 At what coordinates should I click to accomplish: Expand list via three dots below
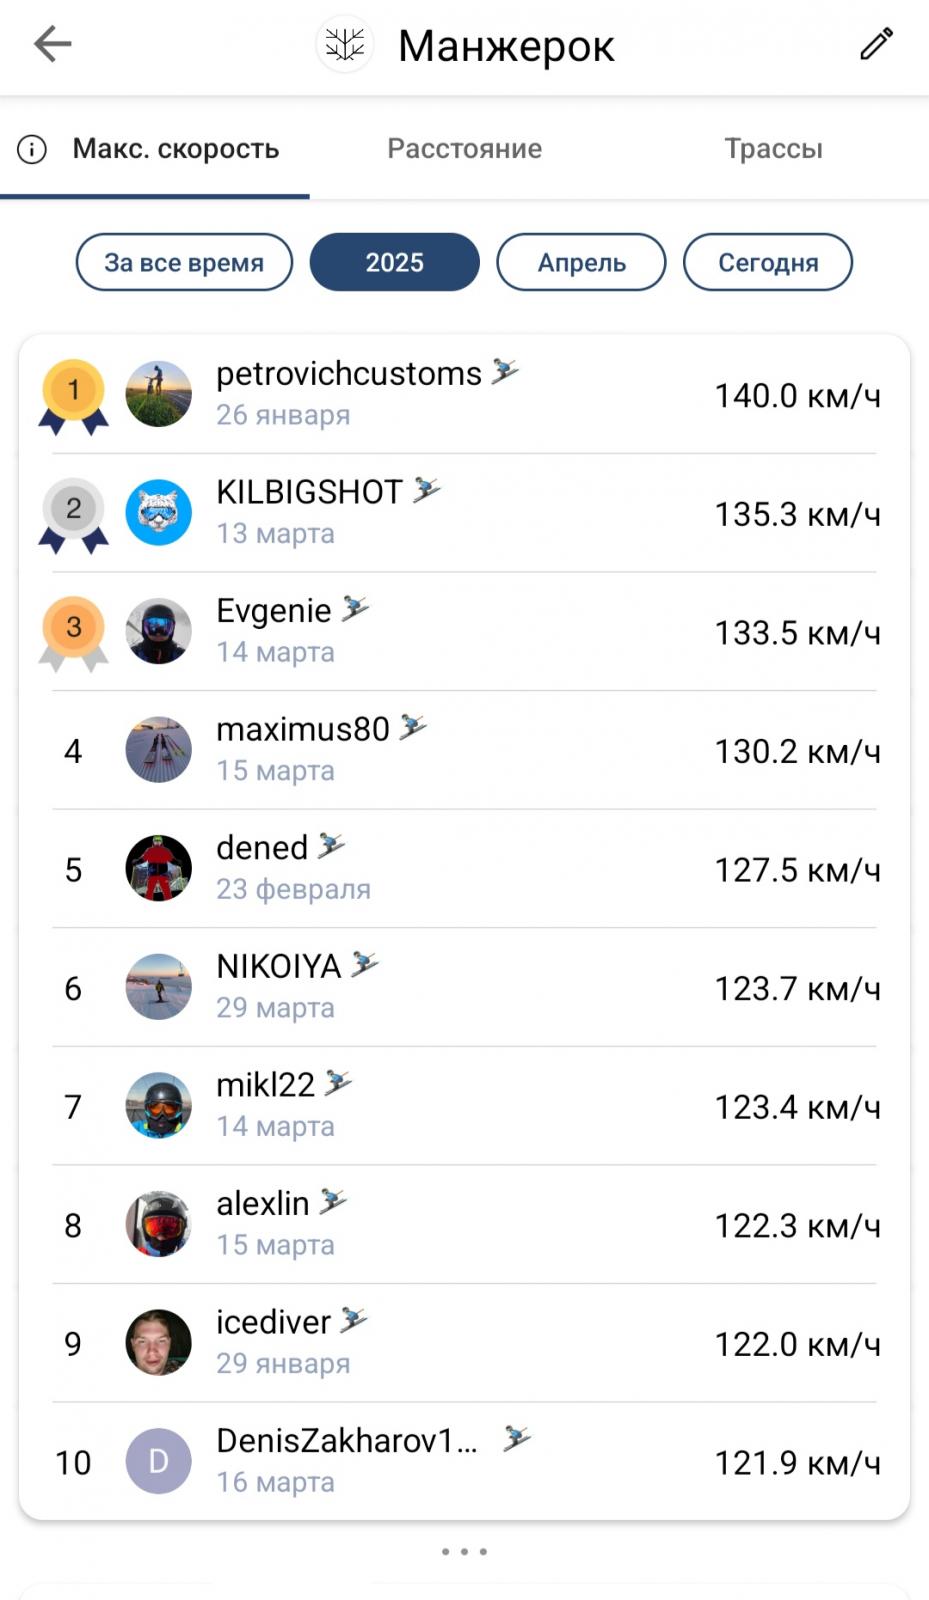click(x=465, y=1552)
